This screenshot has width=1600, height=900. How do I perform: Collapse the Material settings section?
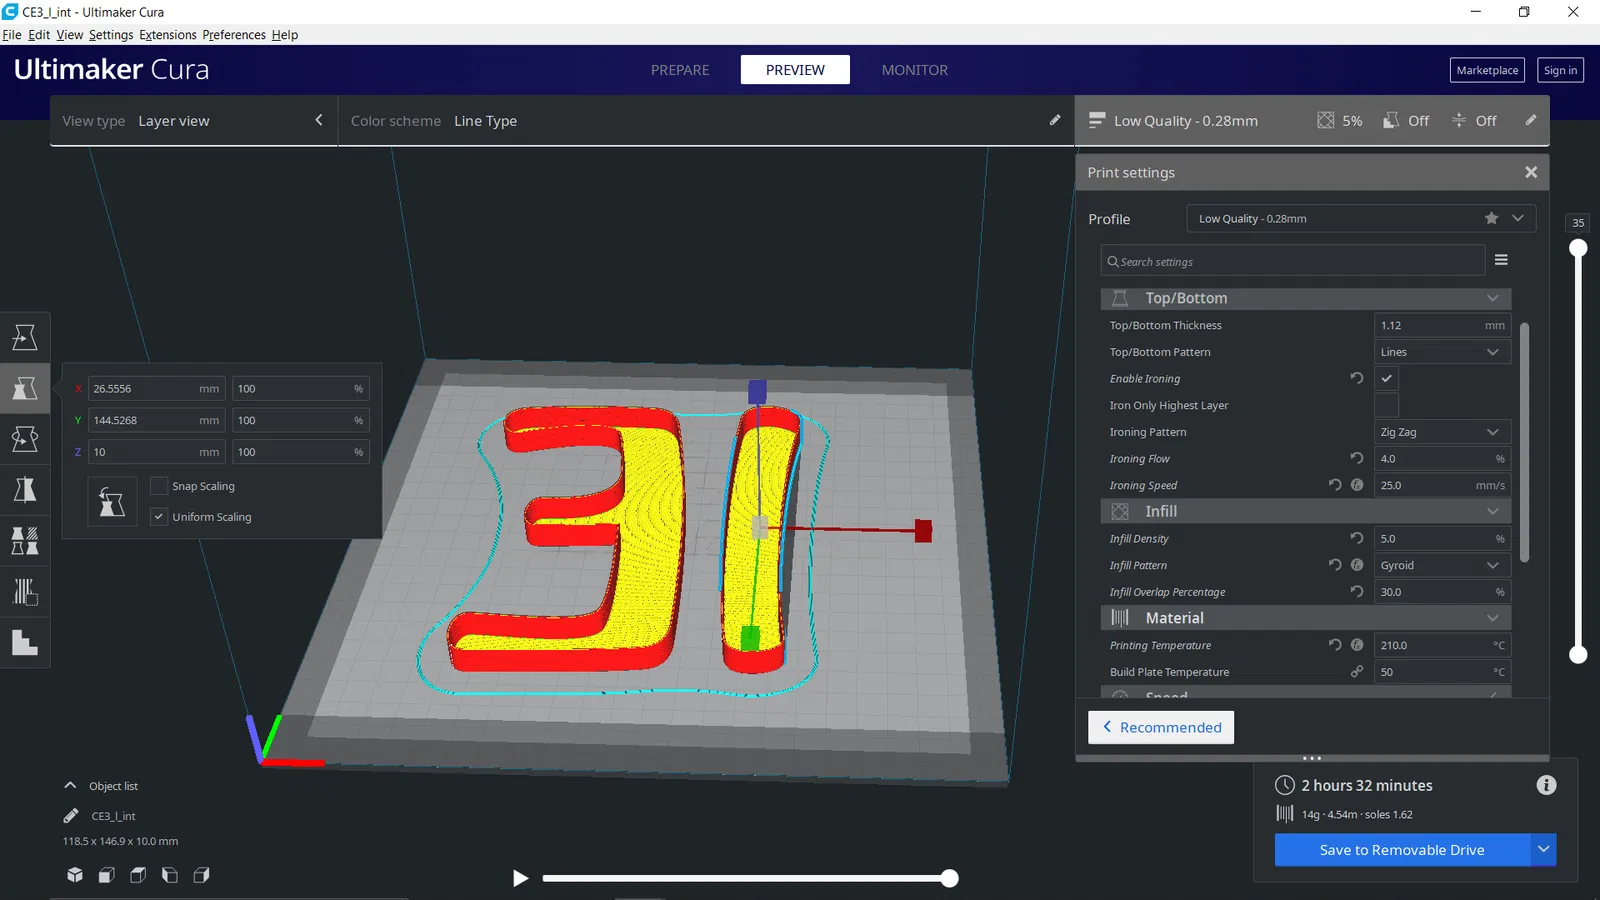[x=1306, y=618]
